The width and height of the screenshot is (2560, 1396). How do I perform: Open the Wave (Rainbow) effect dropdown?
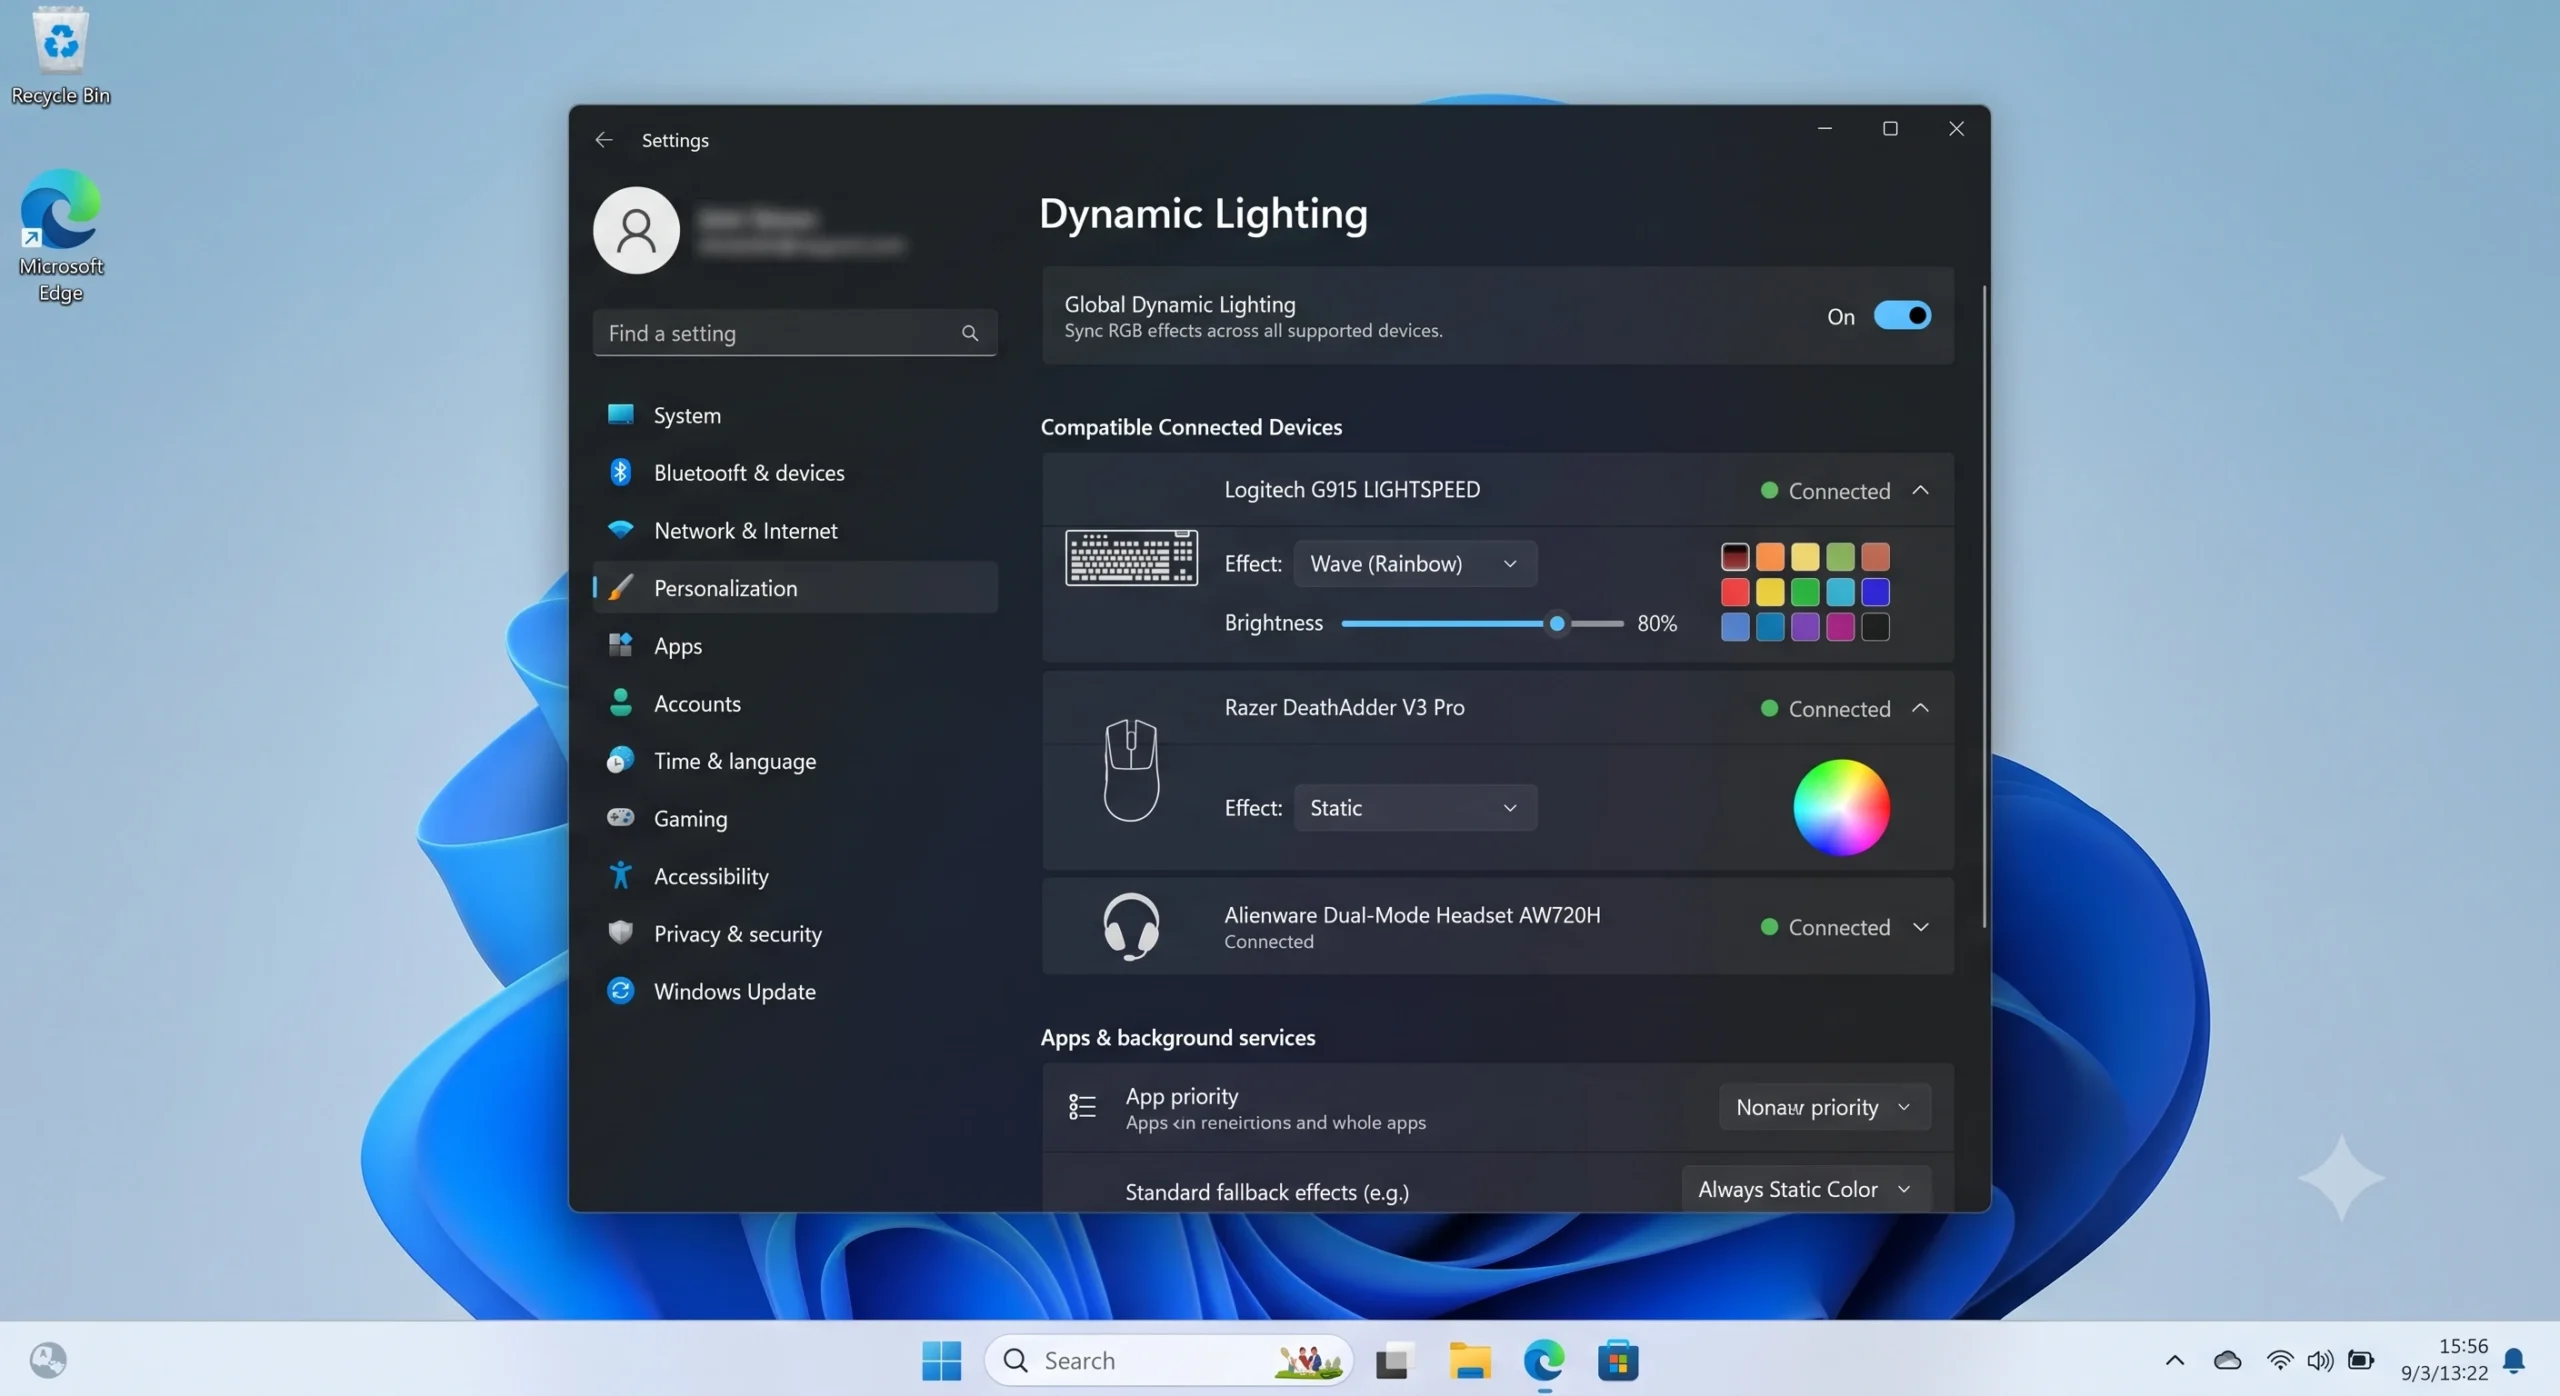[1414, 563]
